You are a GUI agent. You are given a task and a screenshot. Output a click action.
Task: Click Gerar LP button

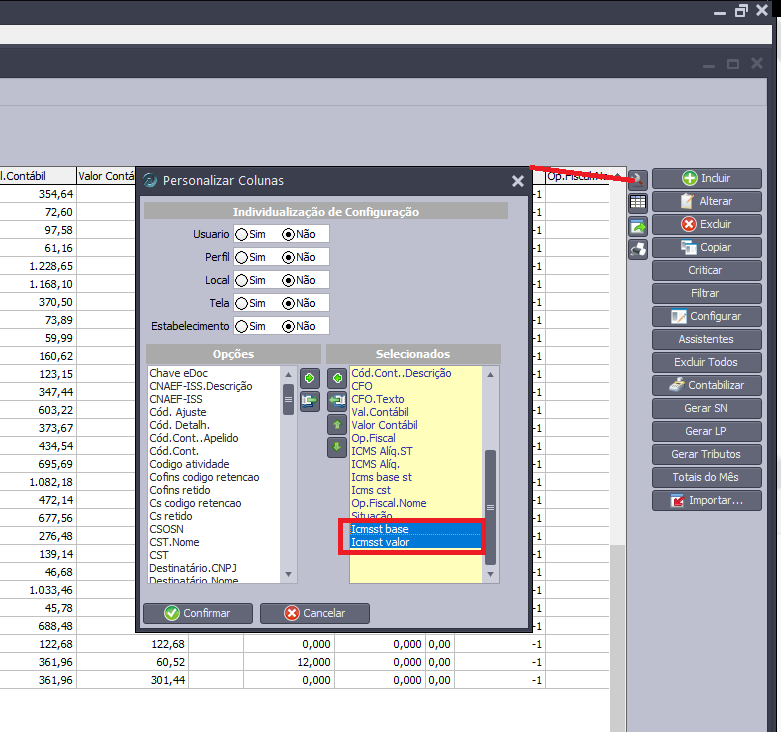coord(706,431)
